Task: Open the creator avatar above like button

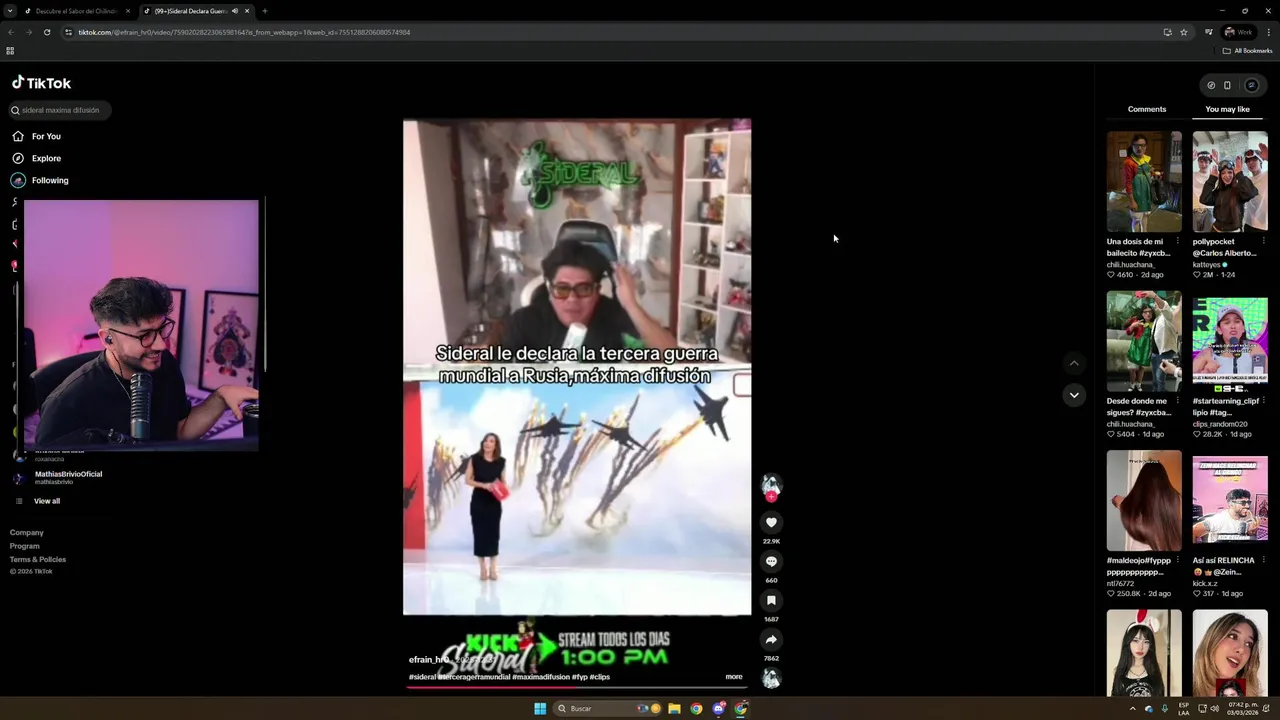Action: 771,485
